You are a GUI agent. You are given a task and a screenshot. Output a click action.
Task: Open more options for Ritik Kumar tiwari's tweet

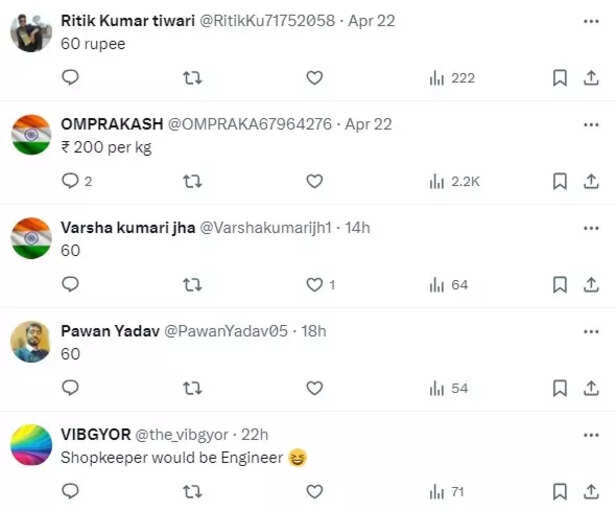(x=590, y=20)
